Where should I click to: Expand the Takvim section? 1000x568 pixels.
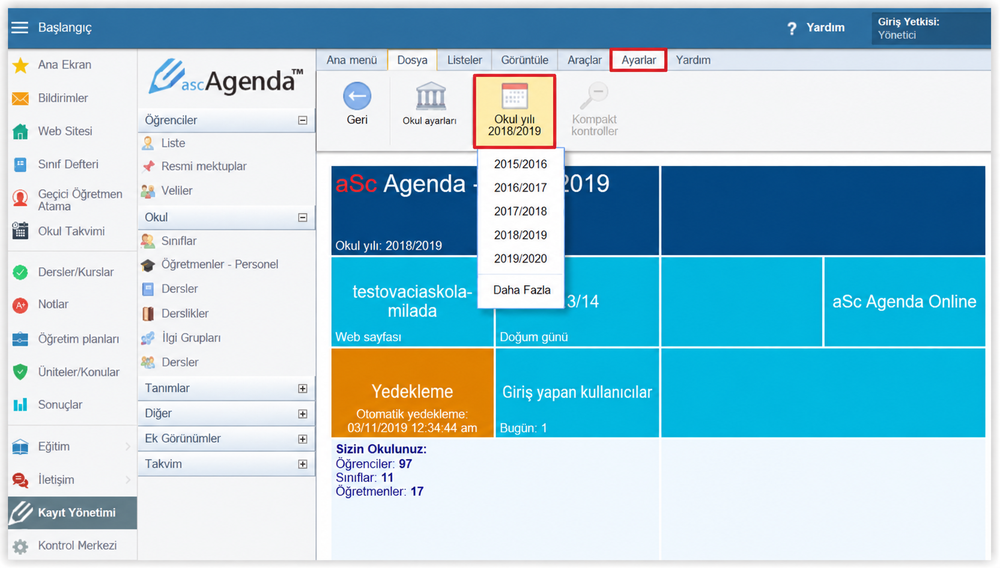(302, 464)
